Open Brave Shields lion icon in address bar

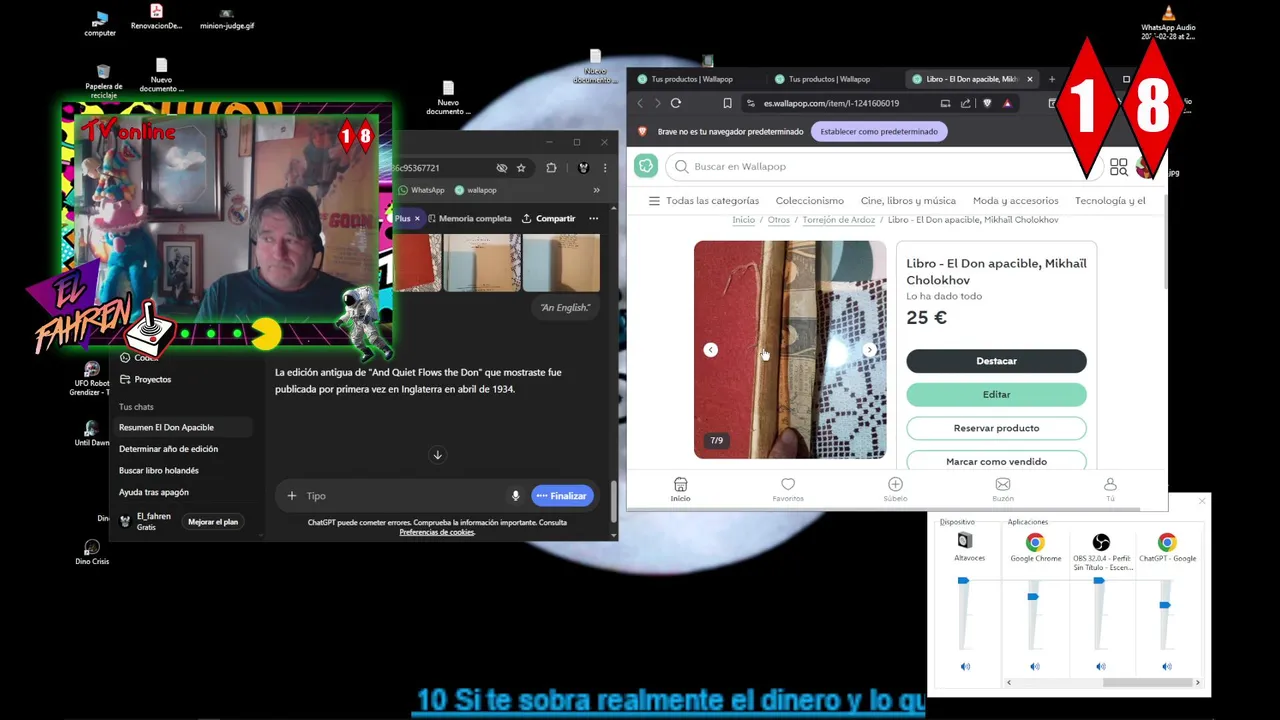click(x=987, y=103)
